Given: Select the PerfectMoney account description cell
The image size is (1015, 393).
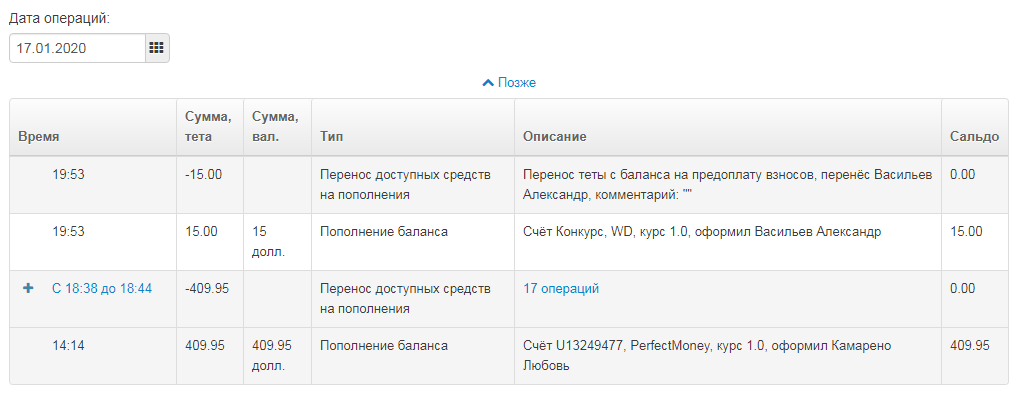Looking at the screenshot, I should click(728, 356).
